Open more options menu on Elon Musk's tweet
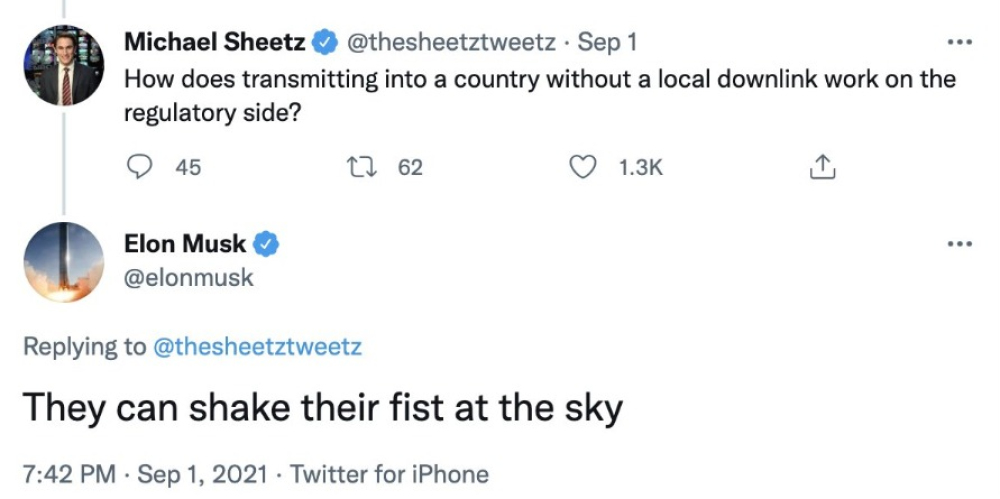 click(x=960, y=244)
